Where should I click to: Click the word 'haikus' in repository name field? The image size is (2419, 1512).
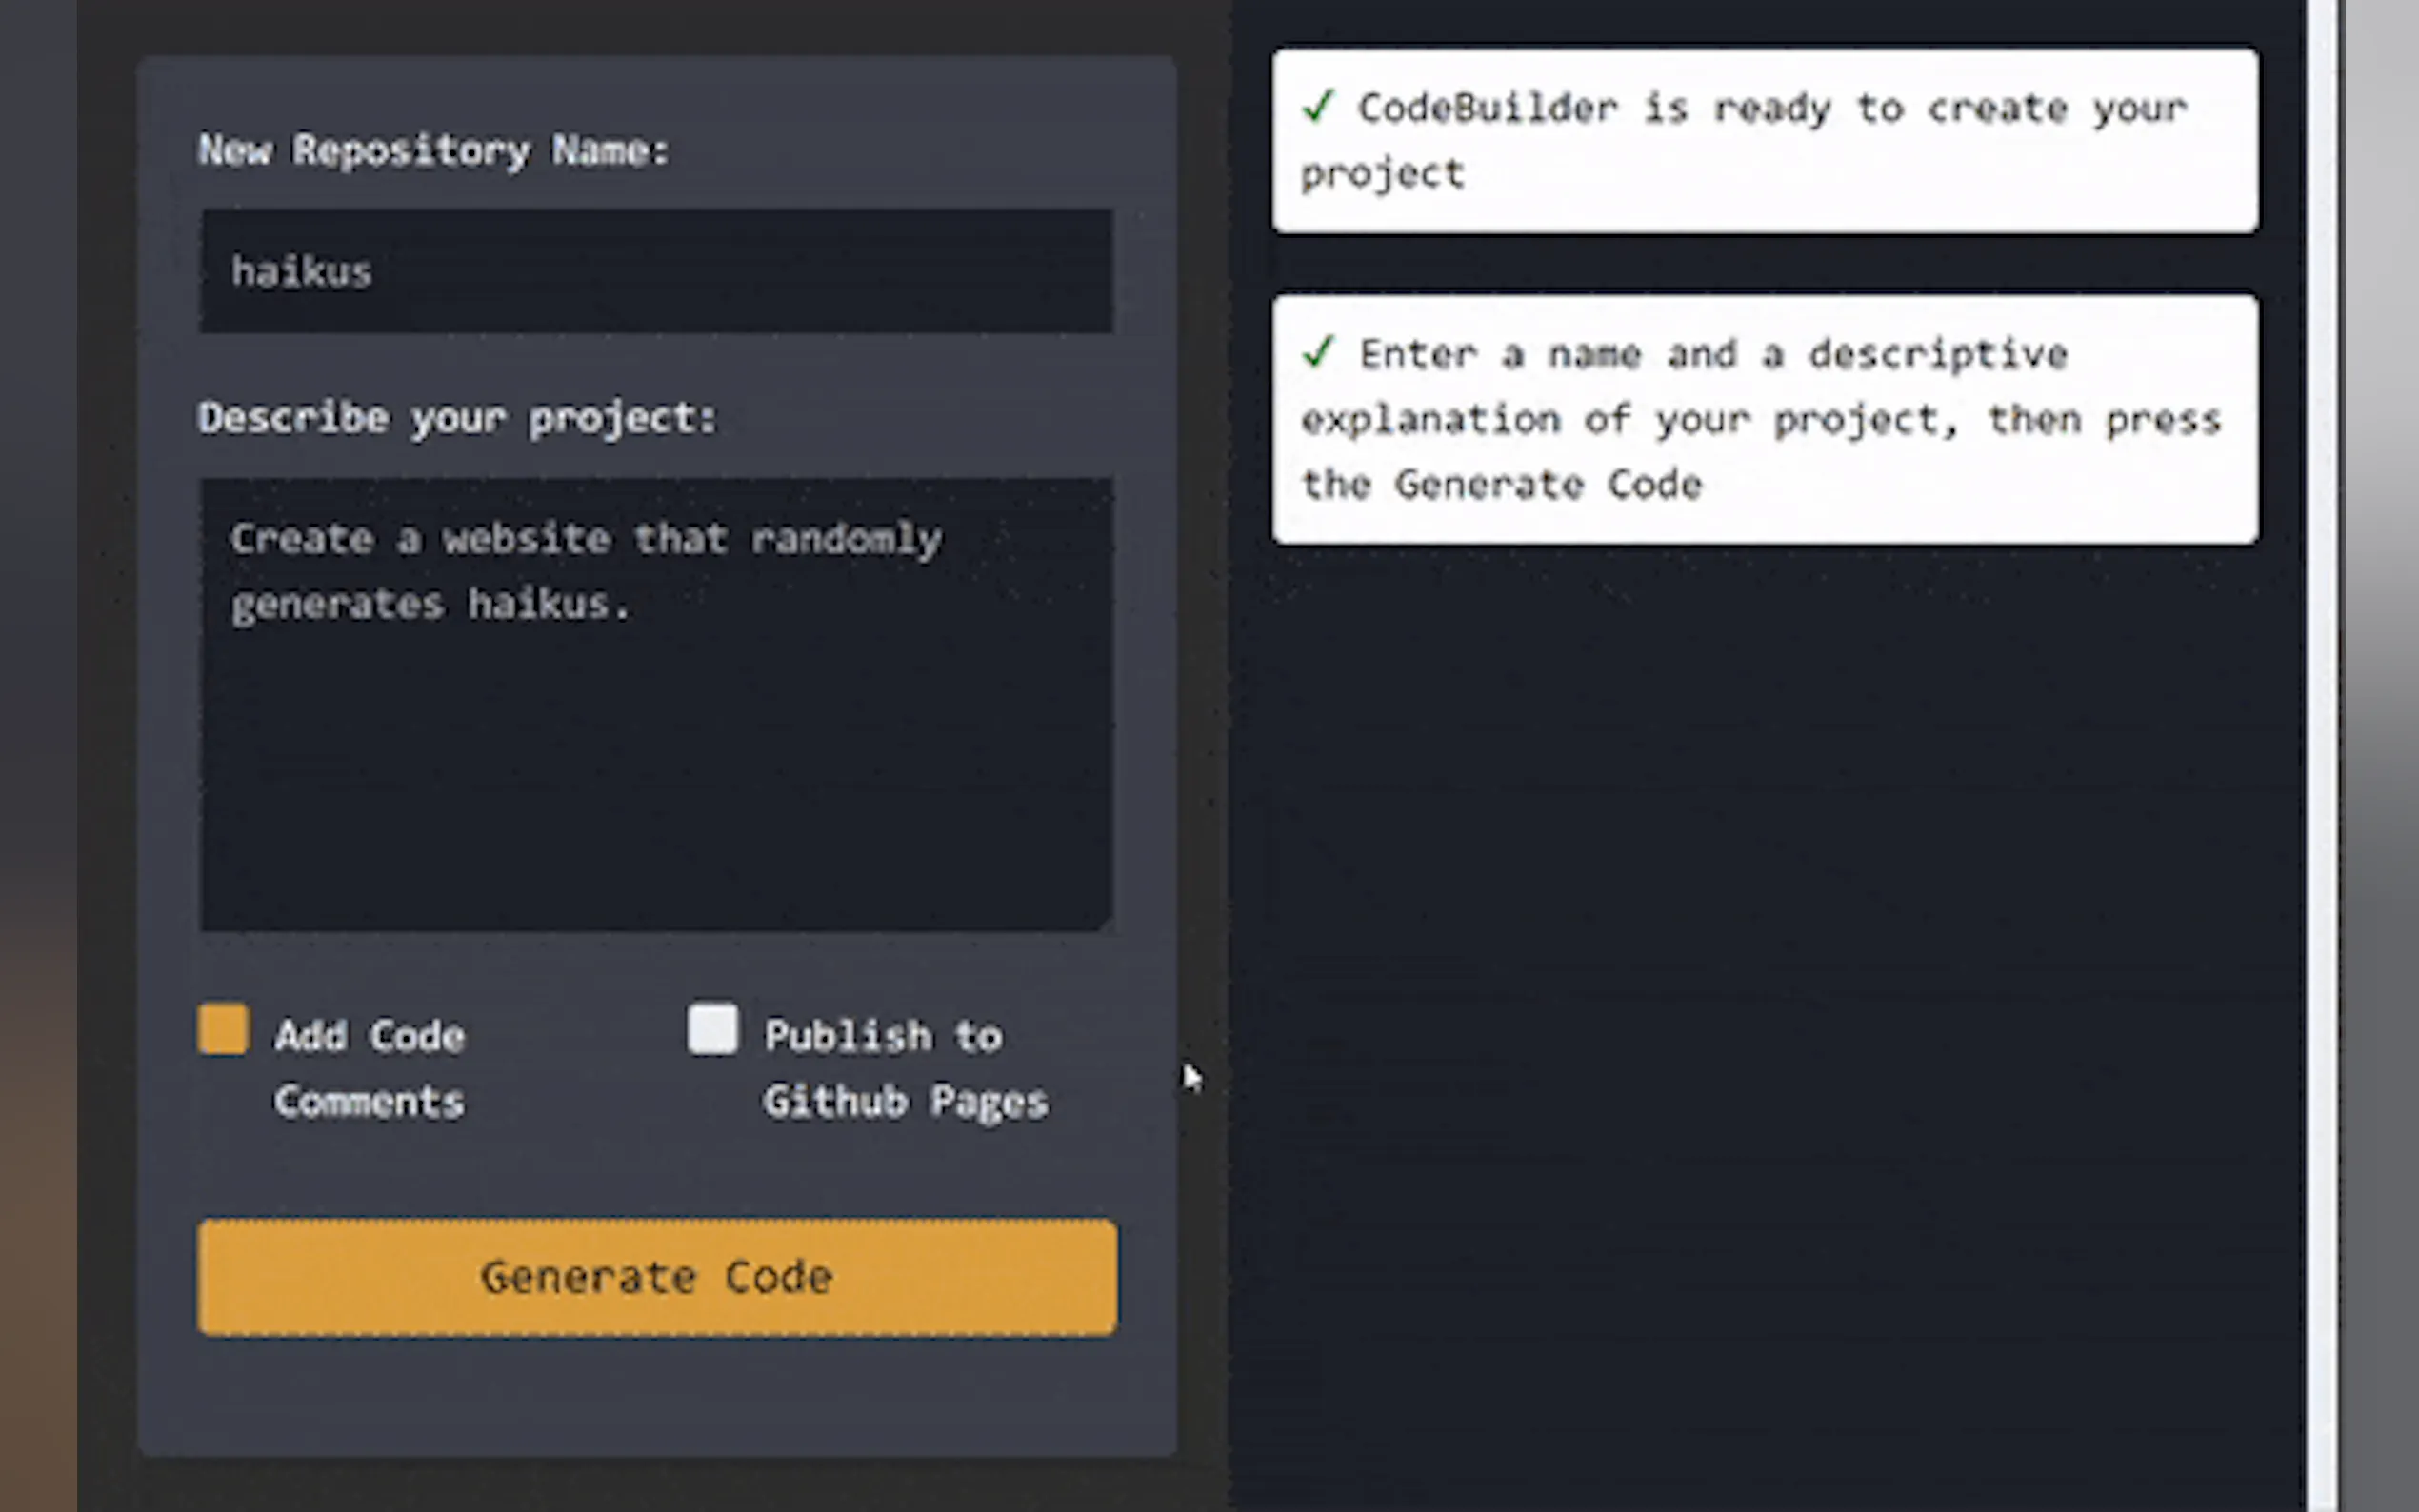pos(301,272)
